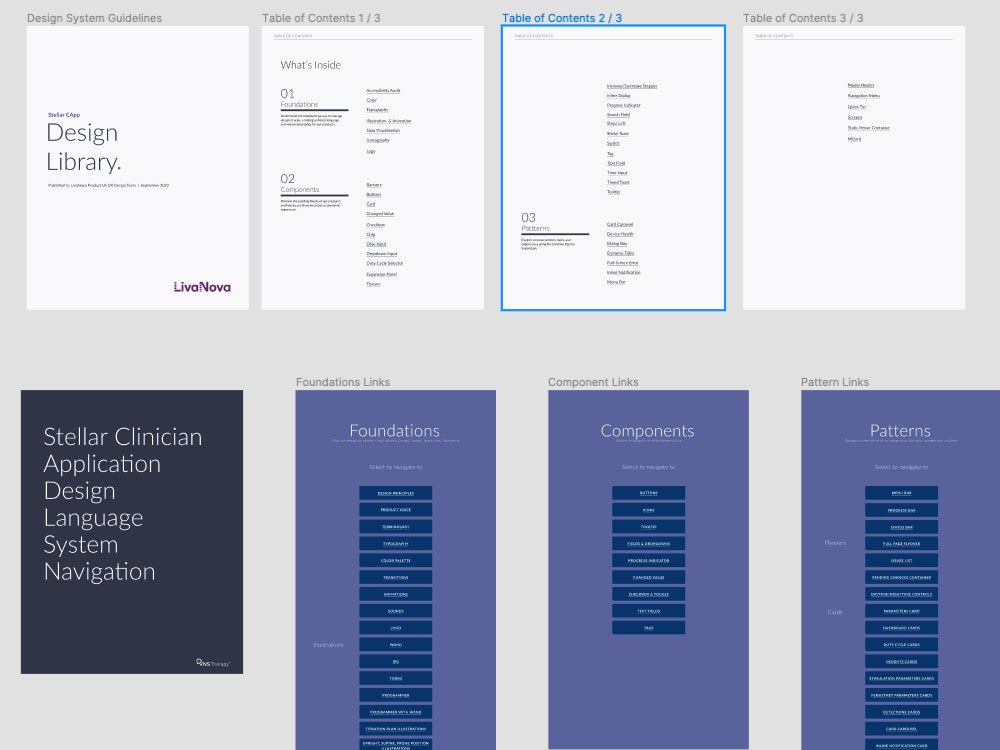
Task: Open the Data Visualization contents link
Action: point(383,130)
